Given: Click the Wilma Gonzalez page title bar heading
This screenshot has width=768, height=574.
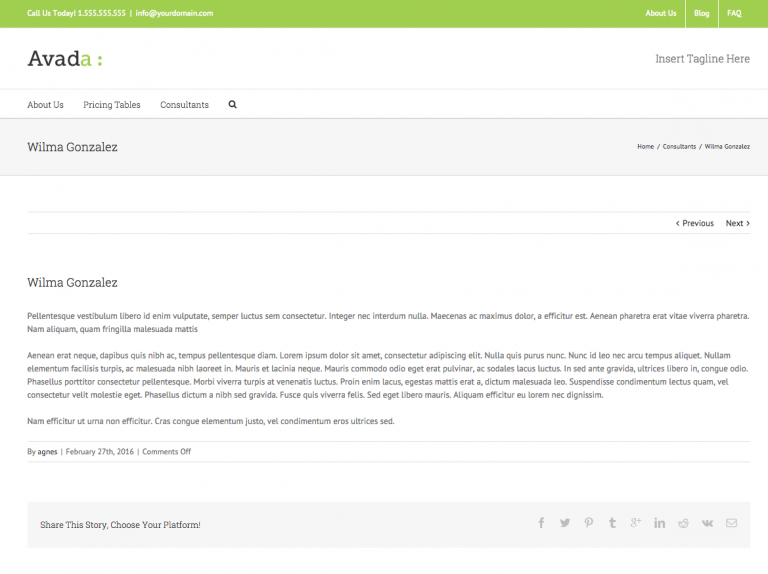Looking at the screenshot, I should tap(72, 147).
